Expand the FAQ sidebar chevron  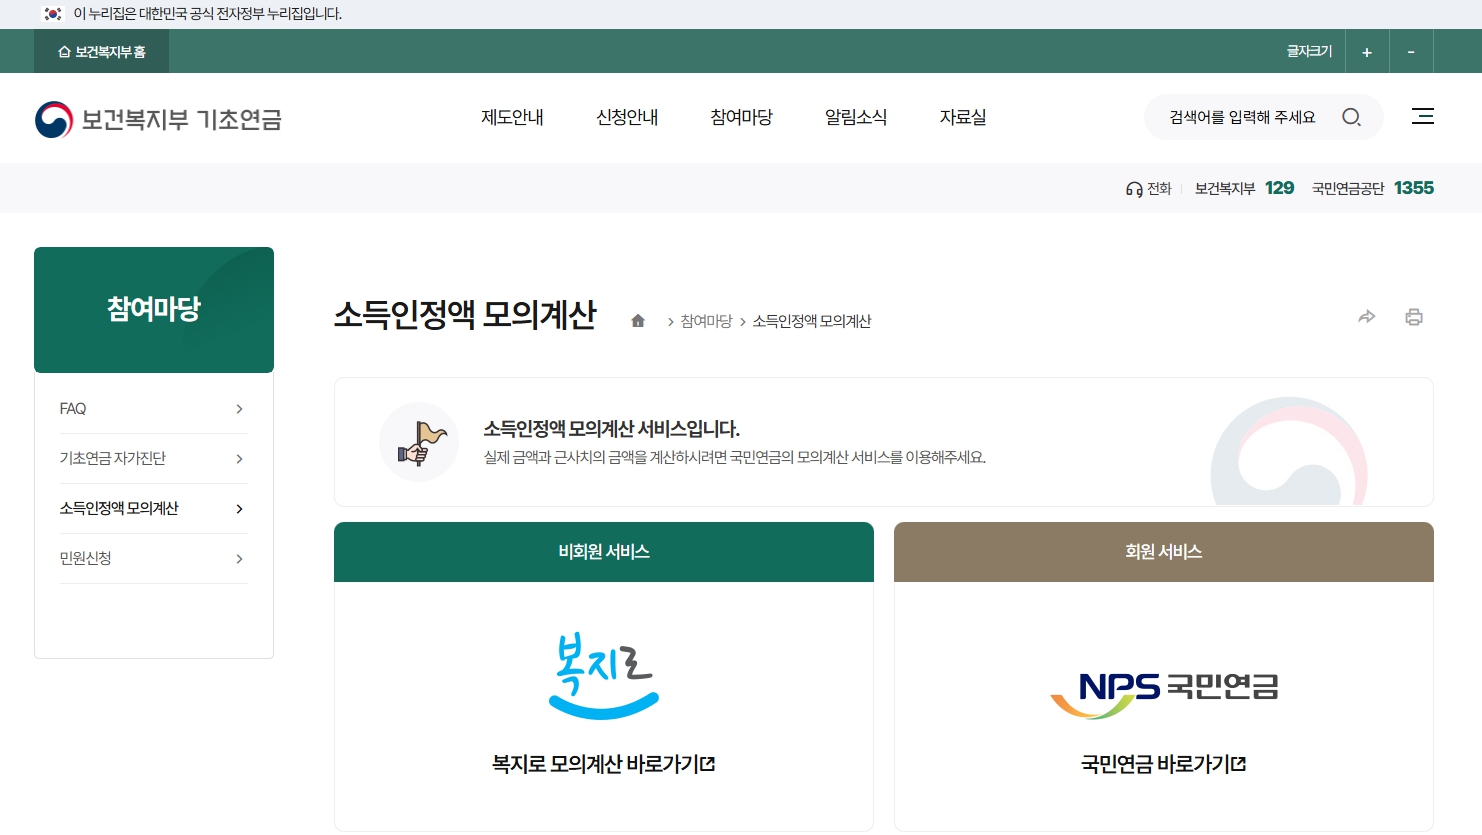(239, 409)
